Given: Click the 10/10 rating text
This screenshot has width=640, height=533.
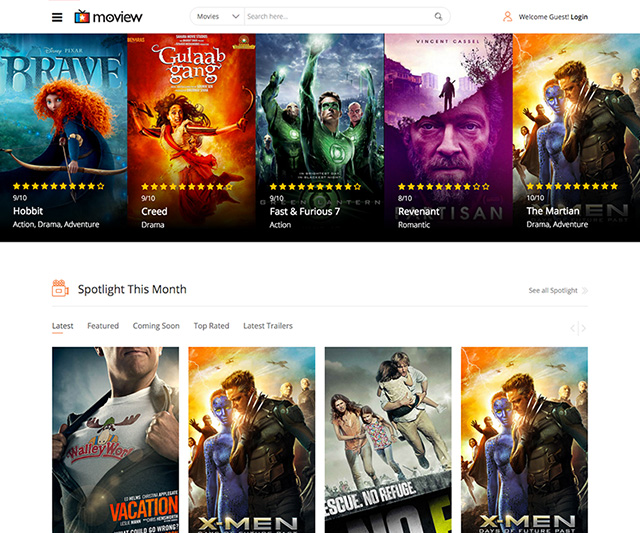Looking at the screenshot, I should pyautogui.click(x=535, y=198).
